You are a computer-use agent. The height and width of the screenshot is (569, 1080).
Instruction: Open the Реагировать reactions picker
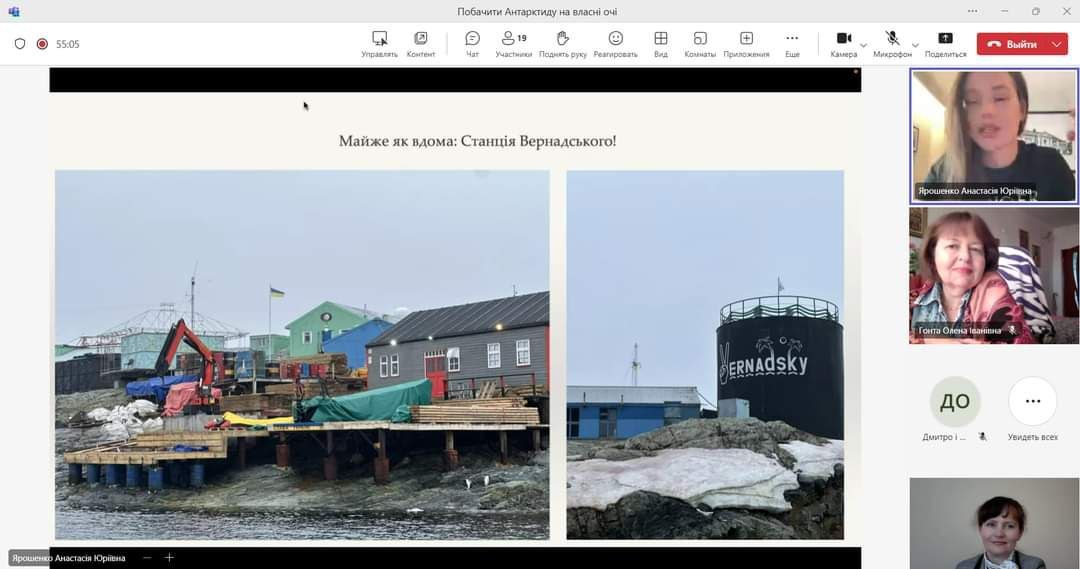coord(615,43)
